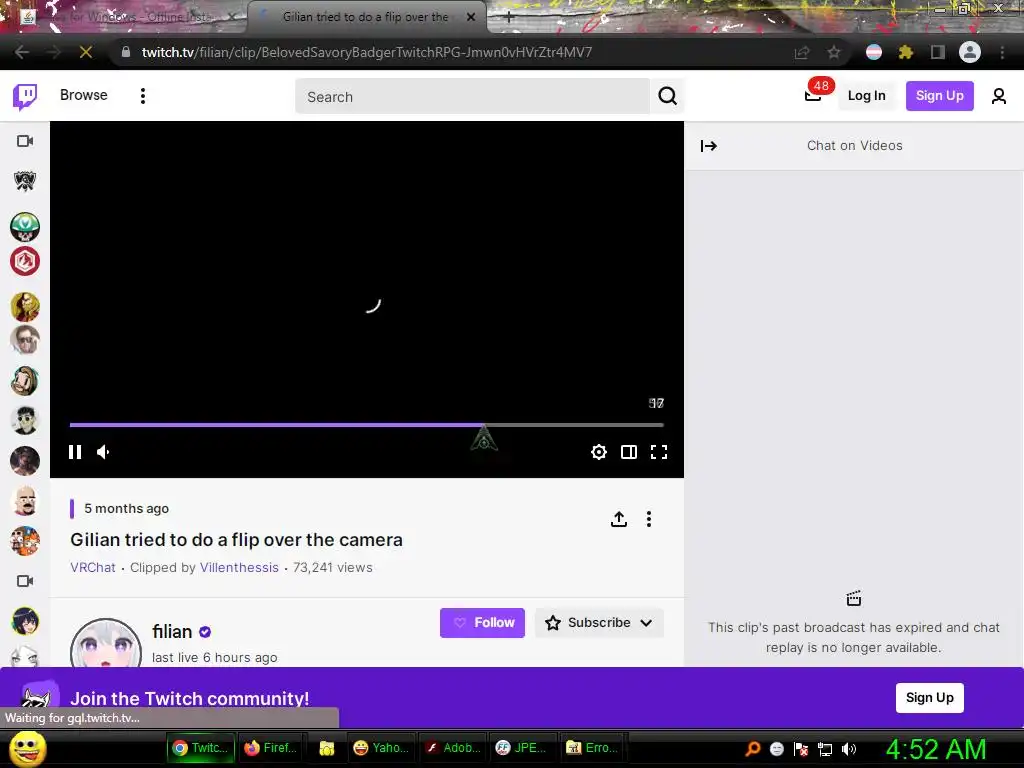The image size is (1024, 768).
Task: Click the taskbar clock showing 4:52 AM
Action: (935, 749)
